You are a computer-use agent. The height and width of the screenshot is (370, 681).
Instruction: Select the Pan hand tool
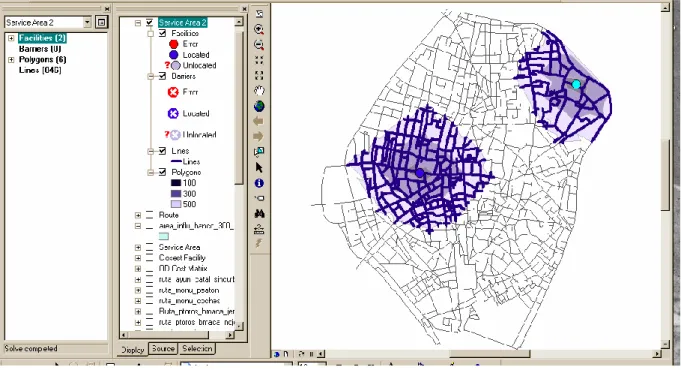(x=259, y=91)
